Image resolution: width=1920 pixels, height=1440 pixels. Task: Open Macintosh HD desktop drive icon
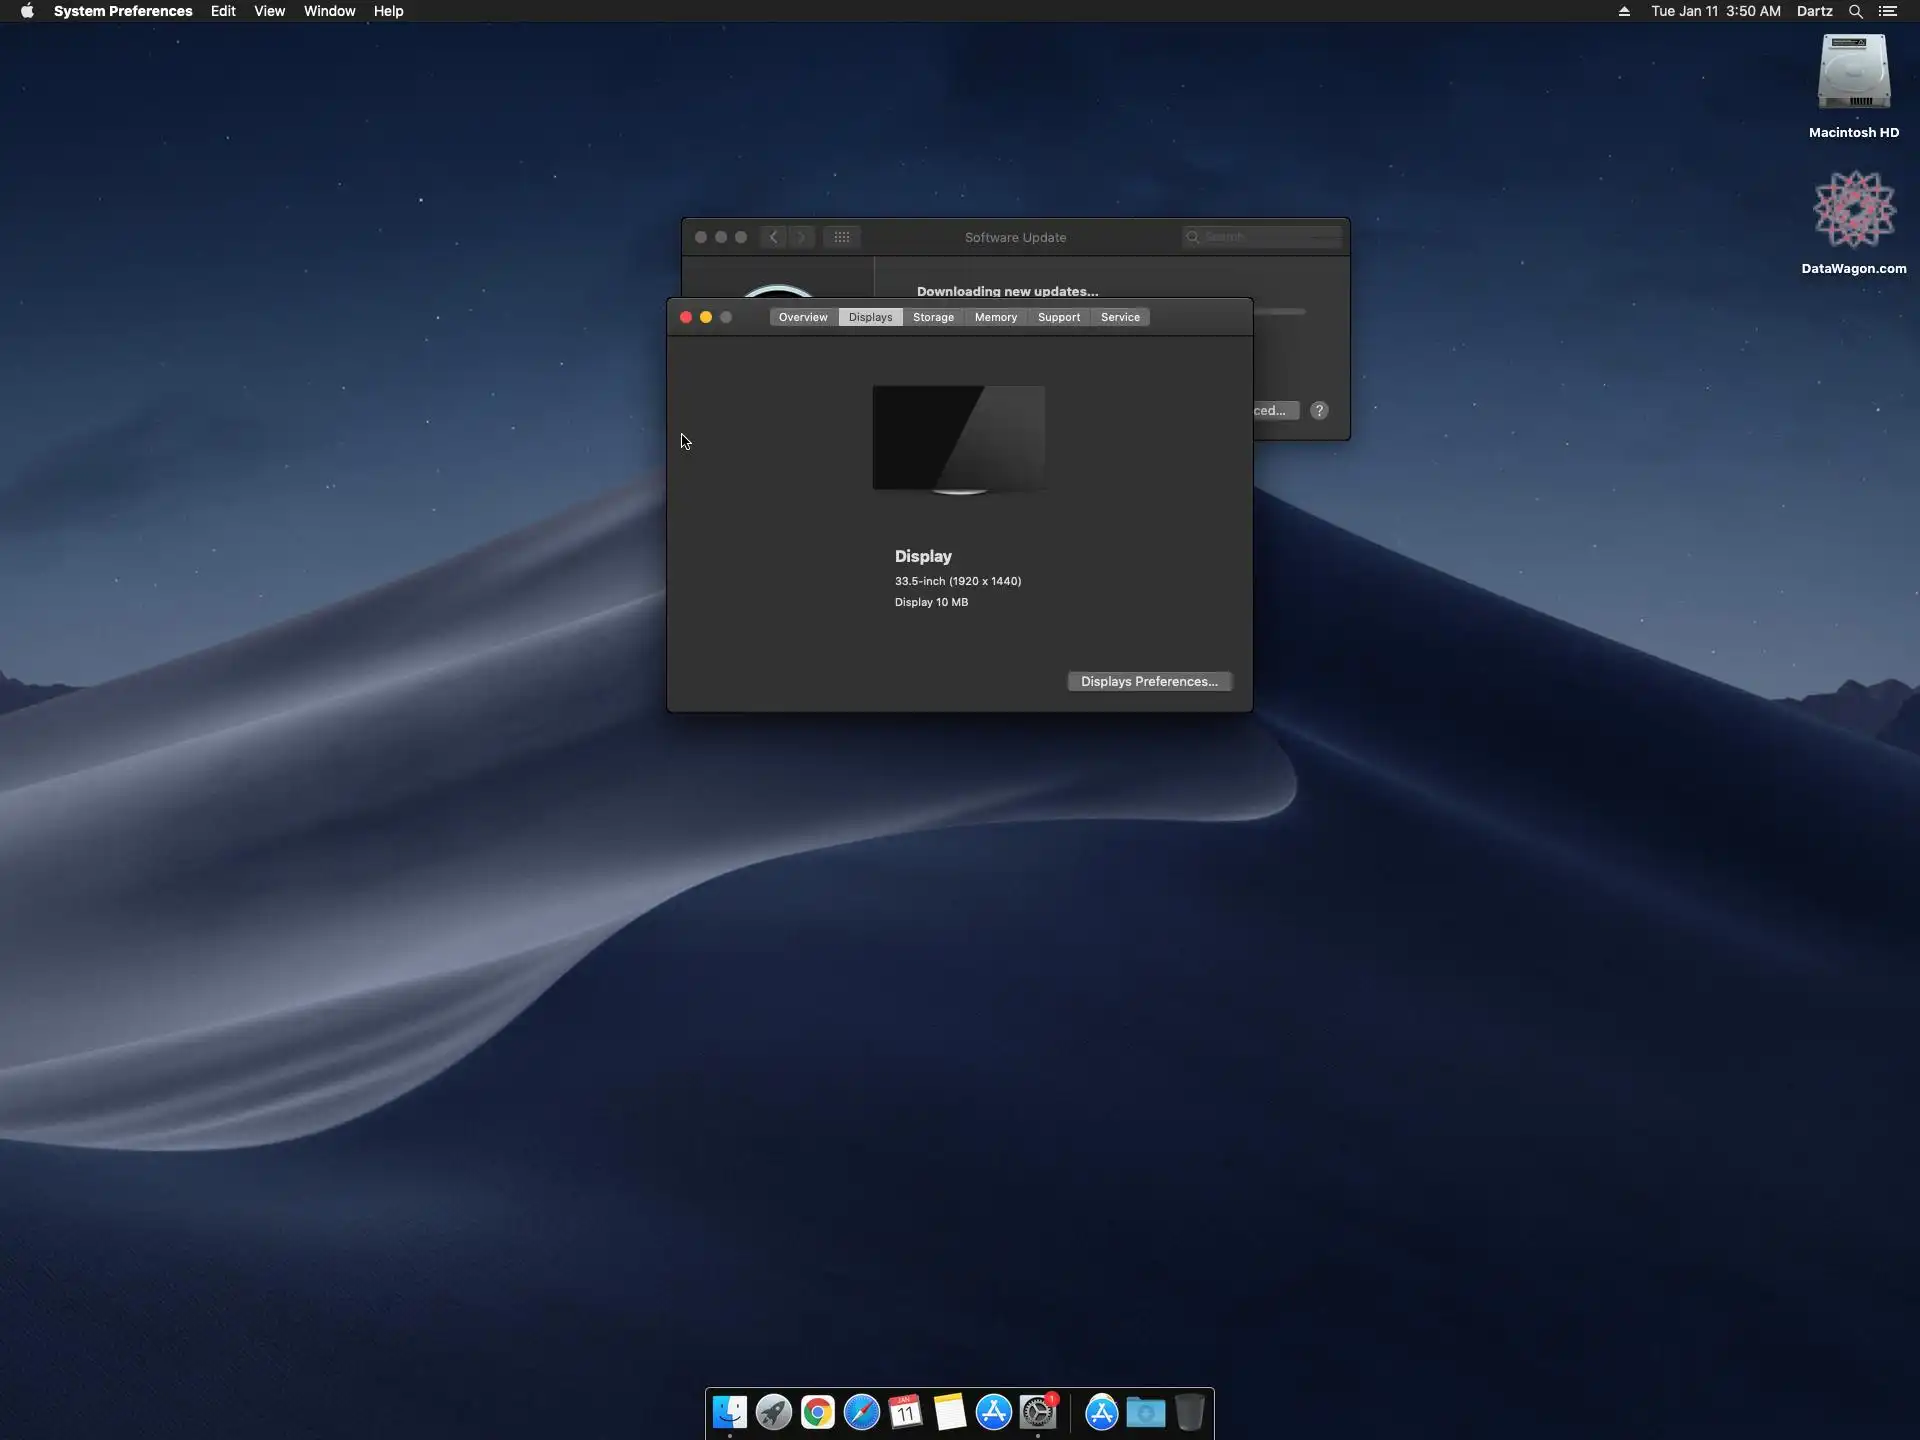[1853, 73]
